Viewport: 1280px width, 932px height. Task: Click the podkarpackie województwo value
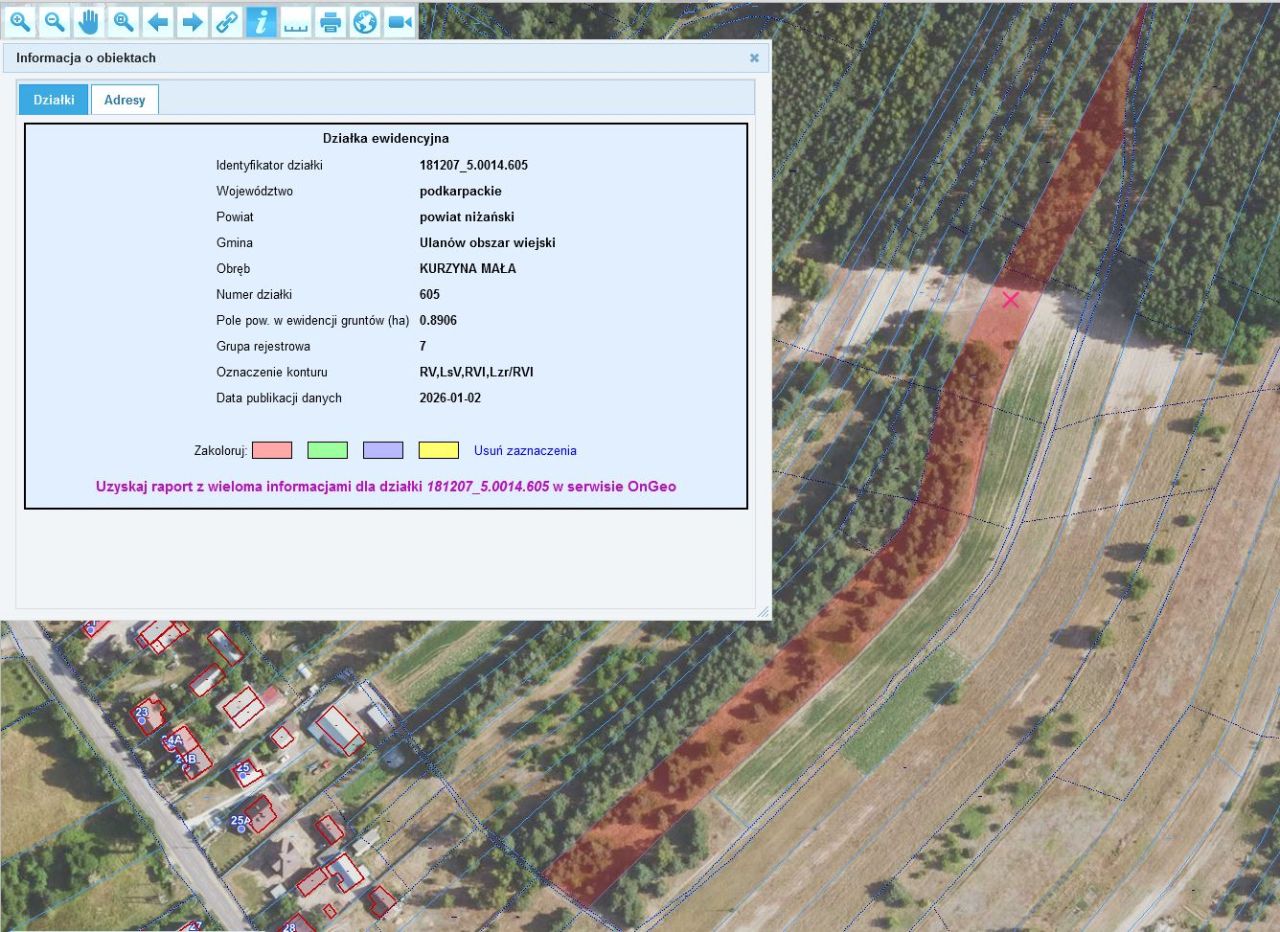tap(461, 191)
